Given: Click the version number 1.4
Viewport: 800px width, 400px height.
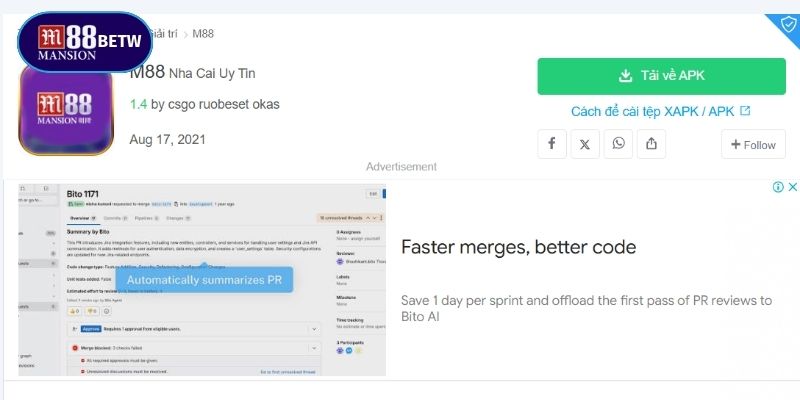Looking at the screenshot, I should [x=138, y=105].
